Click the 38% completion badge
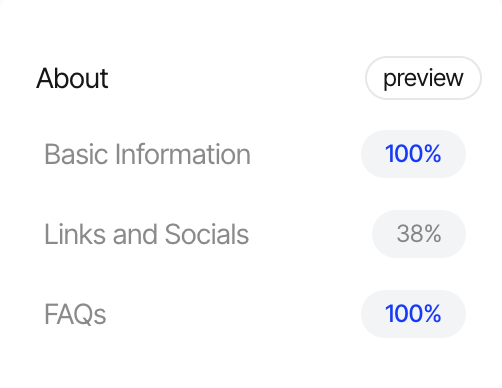The image size is (502, 388). point(419,234)
